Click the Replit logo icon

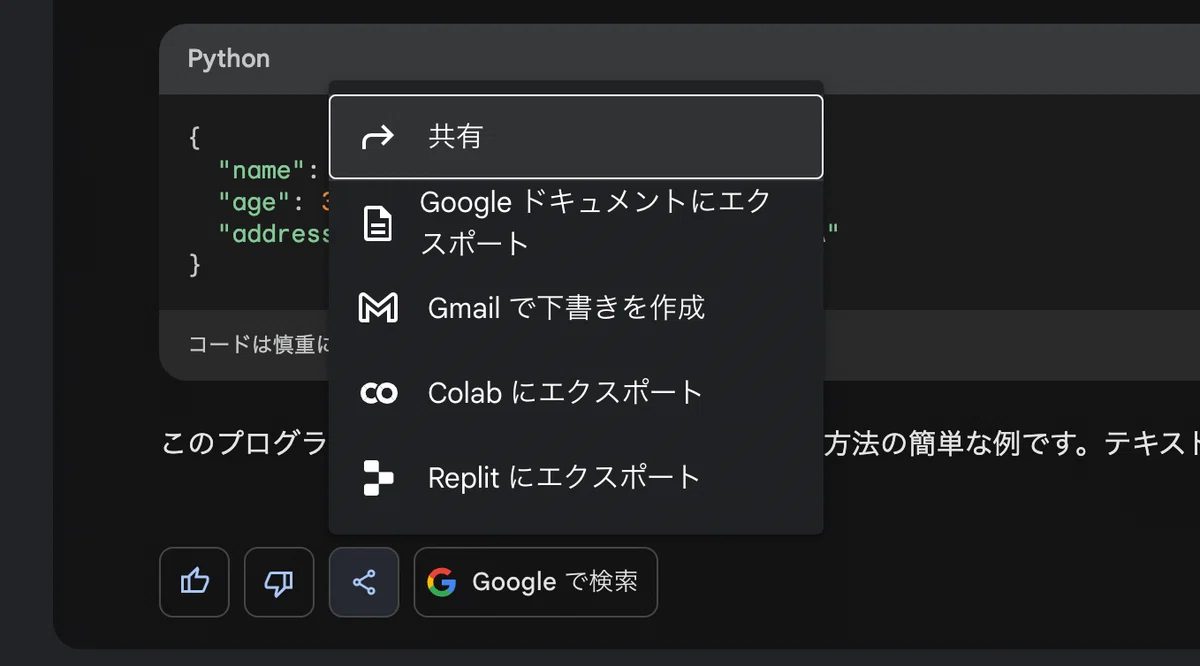coord(378,478)
